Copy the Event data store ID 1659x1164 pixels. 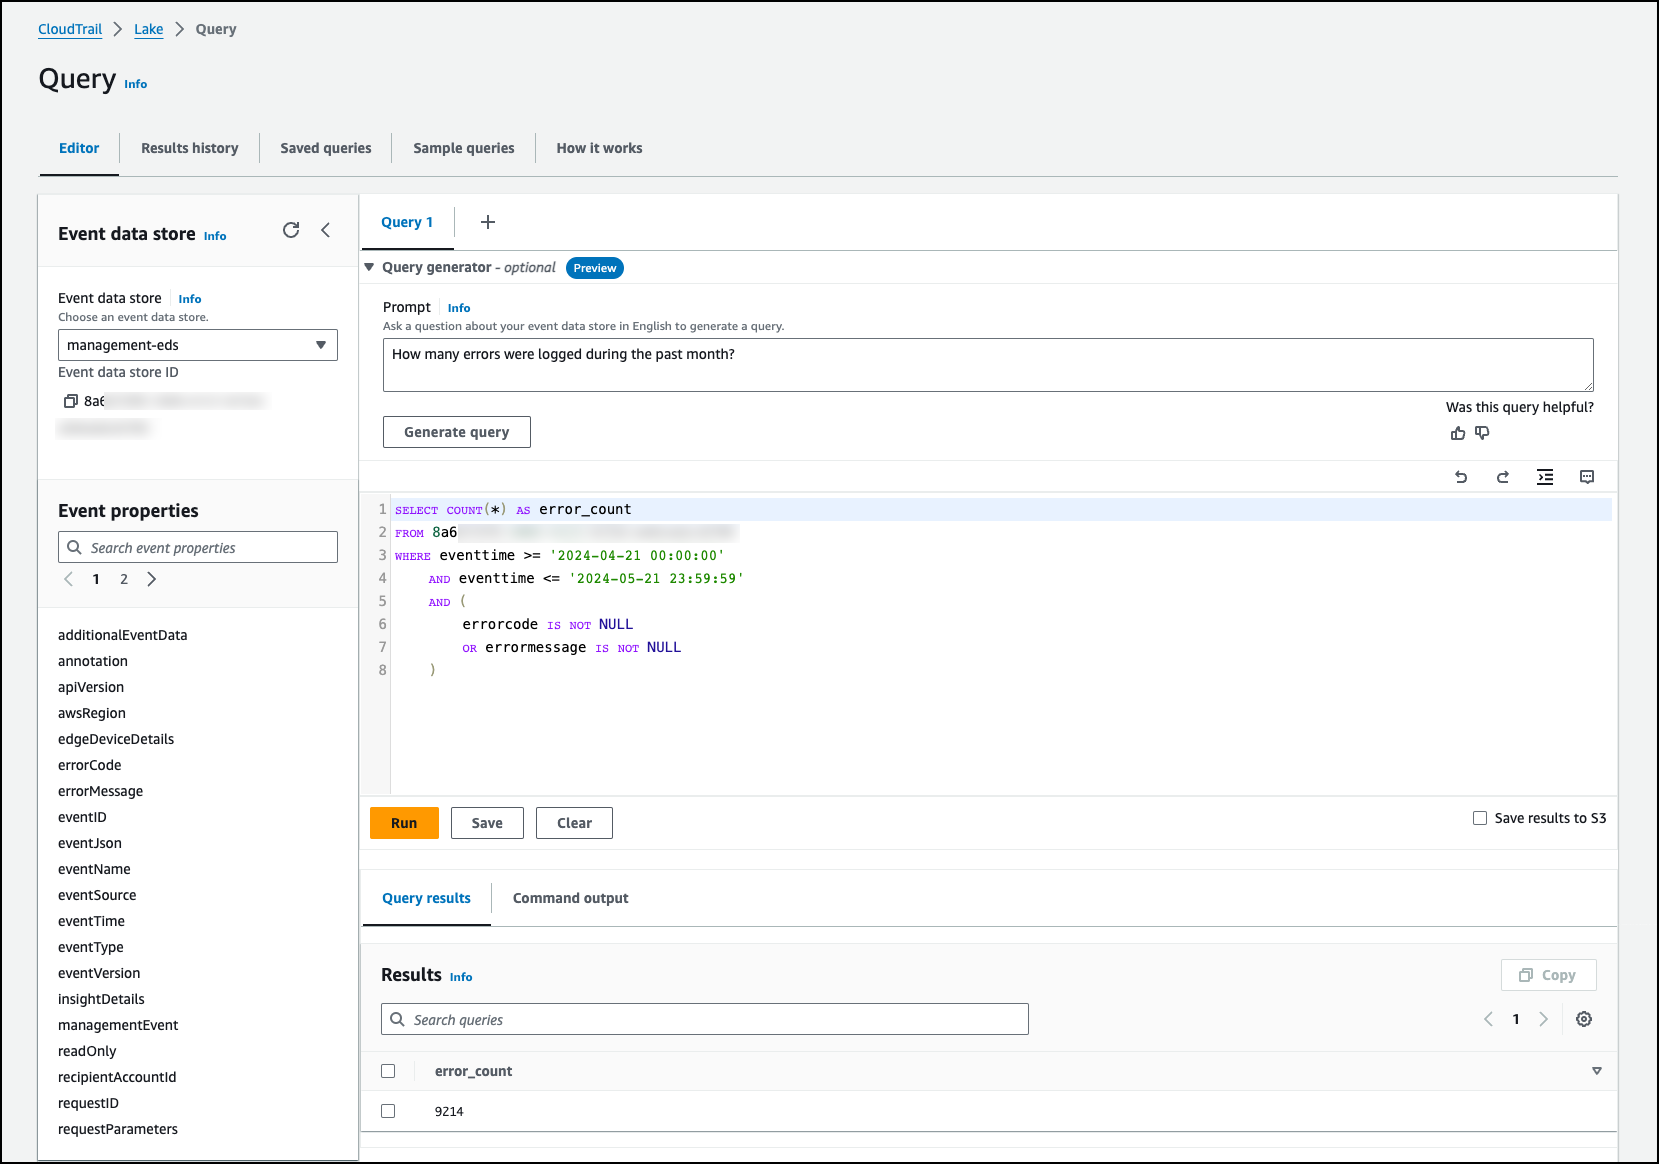(x=71, y=400)
